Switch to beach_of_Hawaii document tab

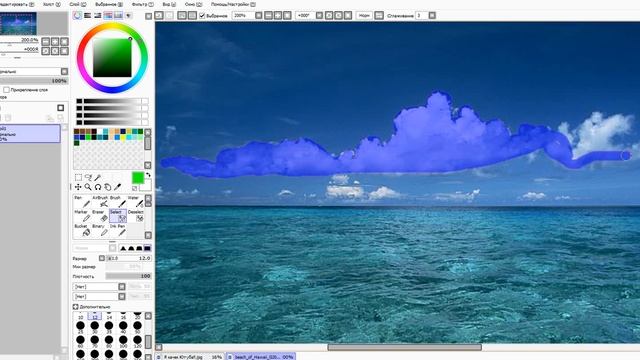pos(260,357)
